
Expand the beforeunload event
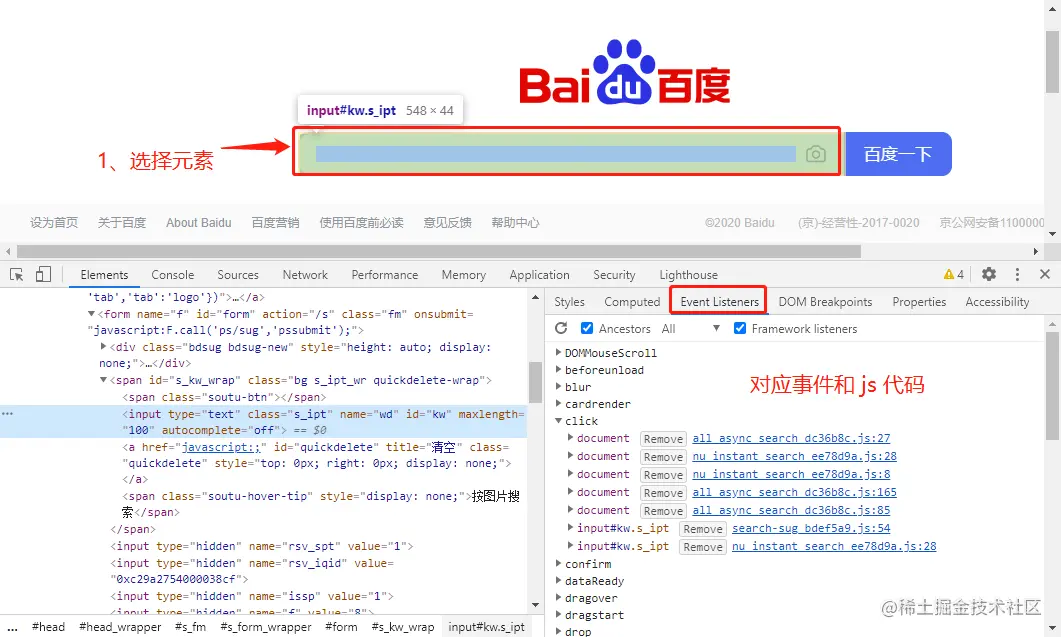point(558,370)
